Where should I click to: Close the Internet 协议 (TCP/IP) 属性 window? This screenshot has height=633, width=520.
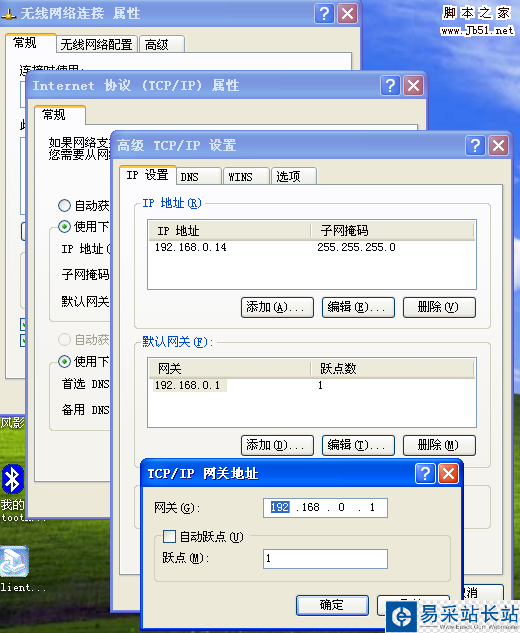413,86
